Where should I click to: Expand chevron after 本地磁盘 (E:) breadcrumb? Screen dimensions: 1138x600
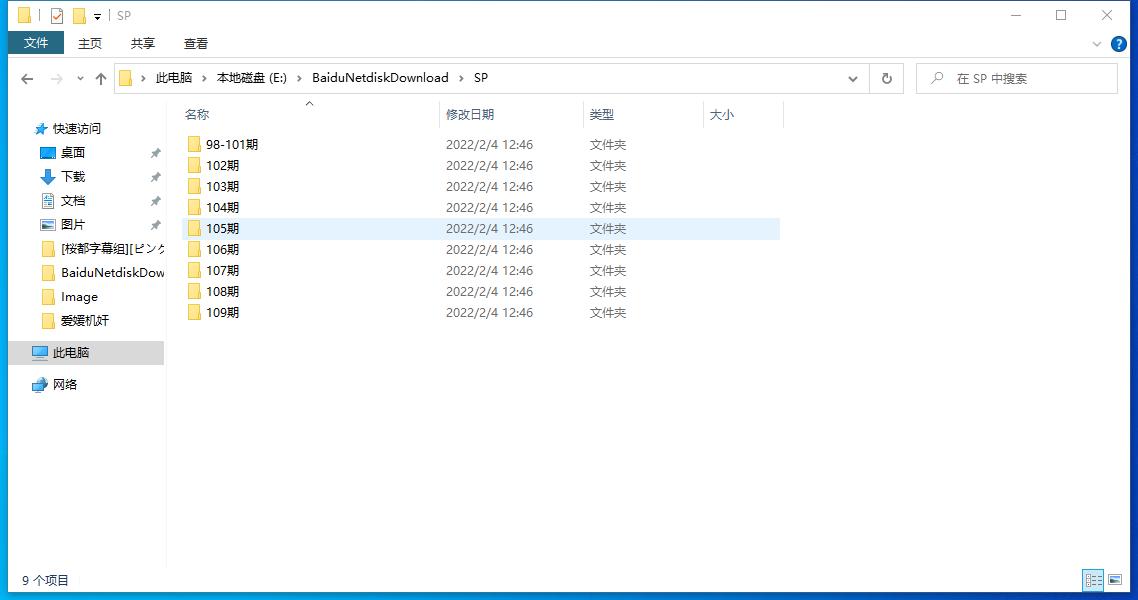(x=299, y=78)
